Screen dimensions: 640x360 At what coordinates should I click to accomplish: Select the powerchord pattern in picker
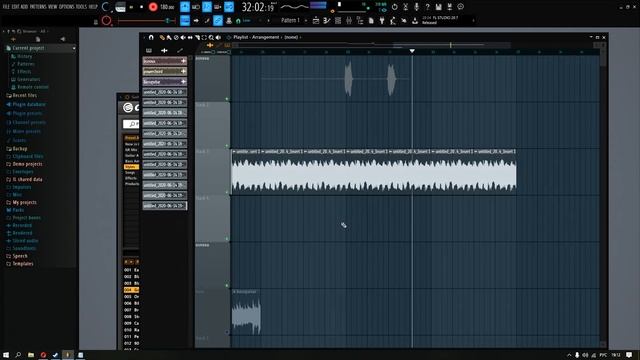click(x=164, y=71)
